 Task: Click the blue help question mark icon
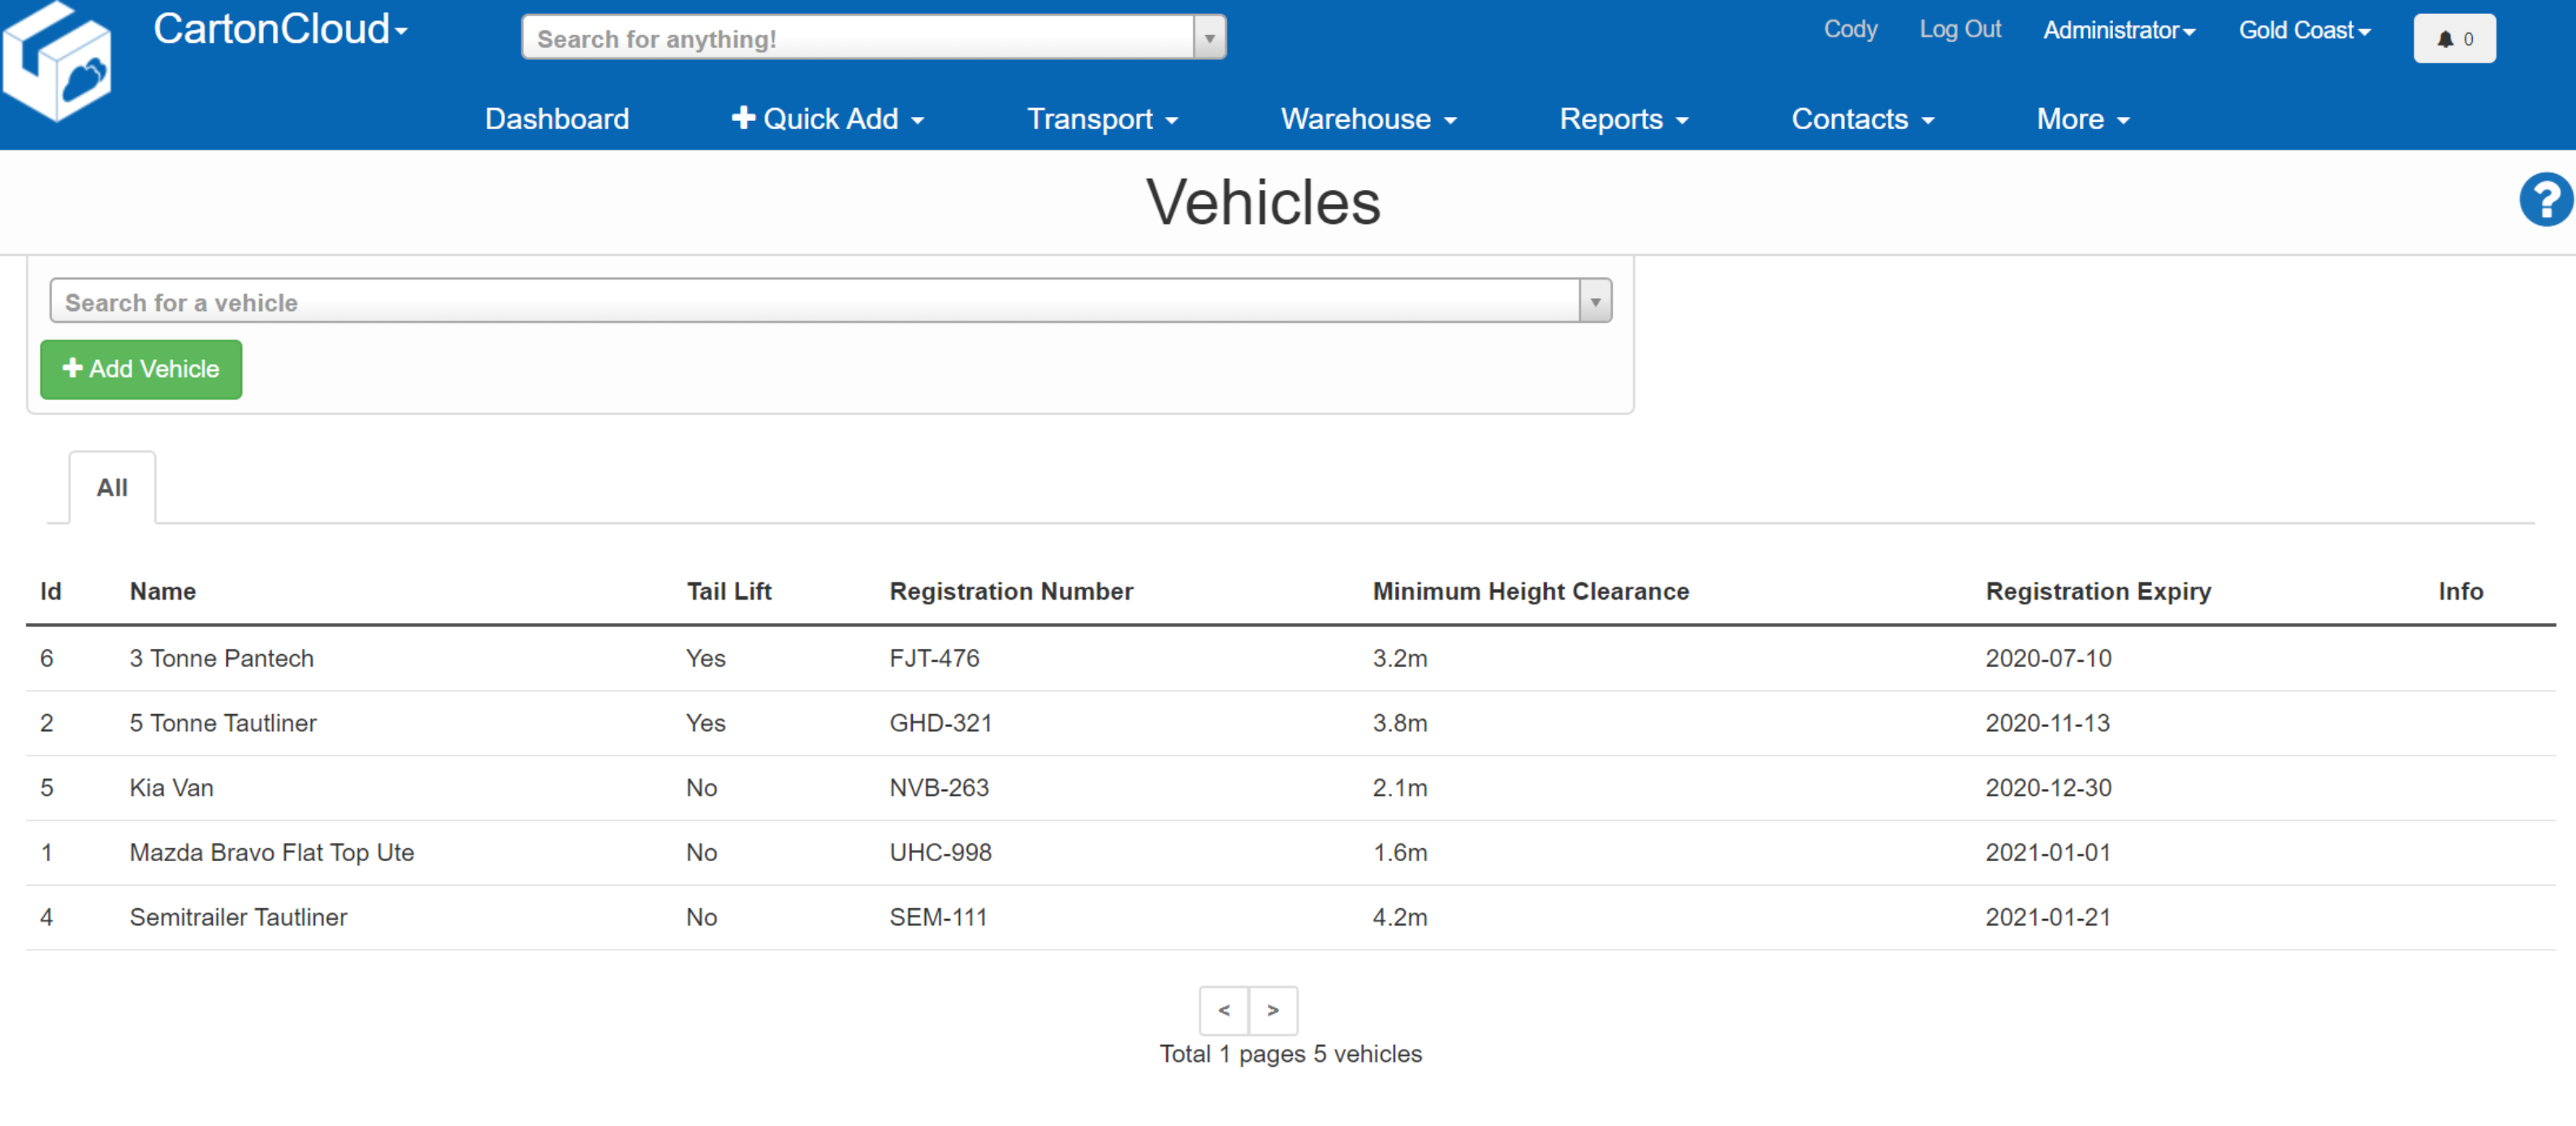coord(2545,199)
